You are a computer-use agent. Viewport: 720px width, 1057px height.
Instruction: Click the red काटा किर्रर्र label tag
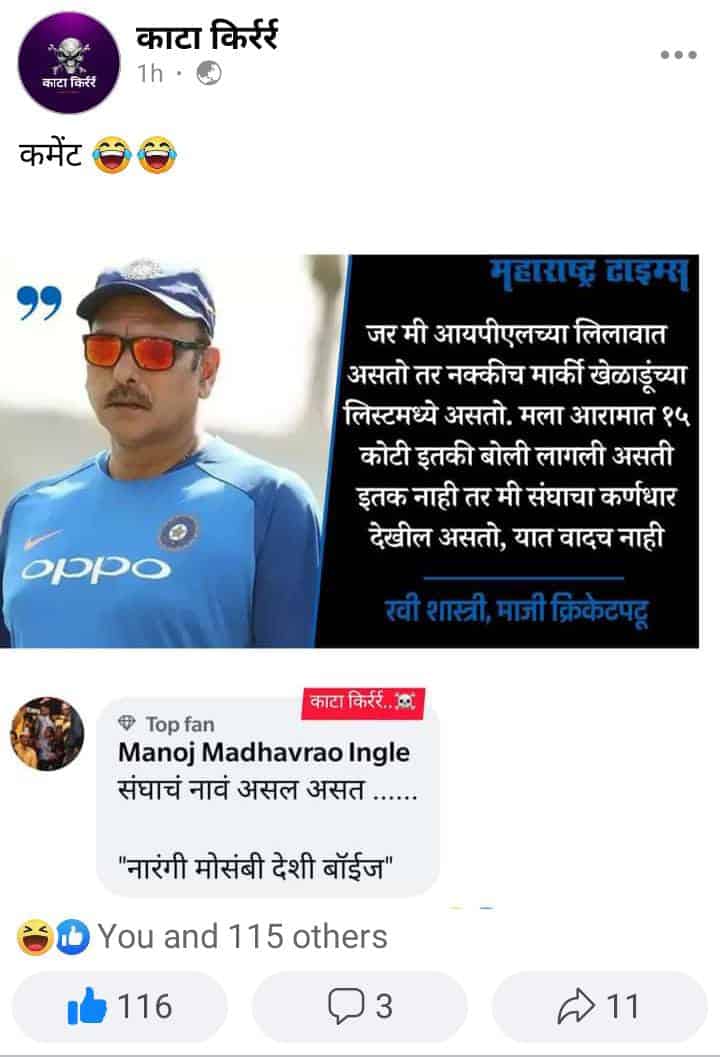coord(363,703)
